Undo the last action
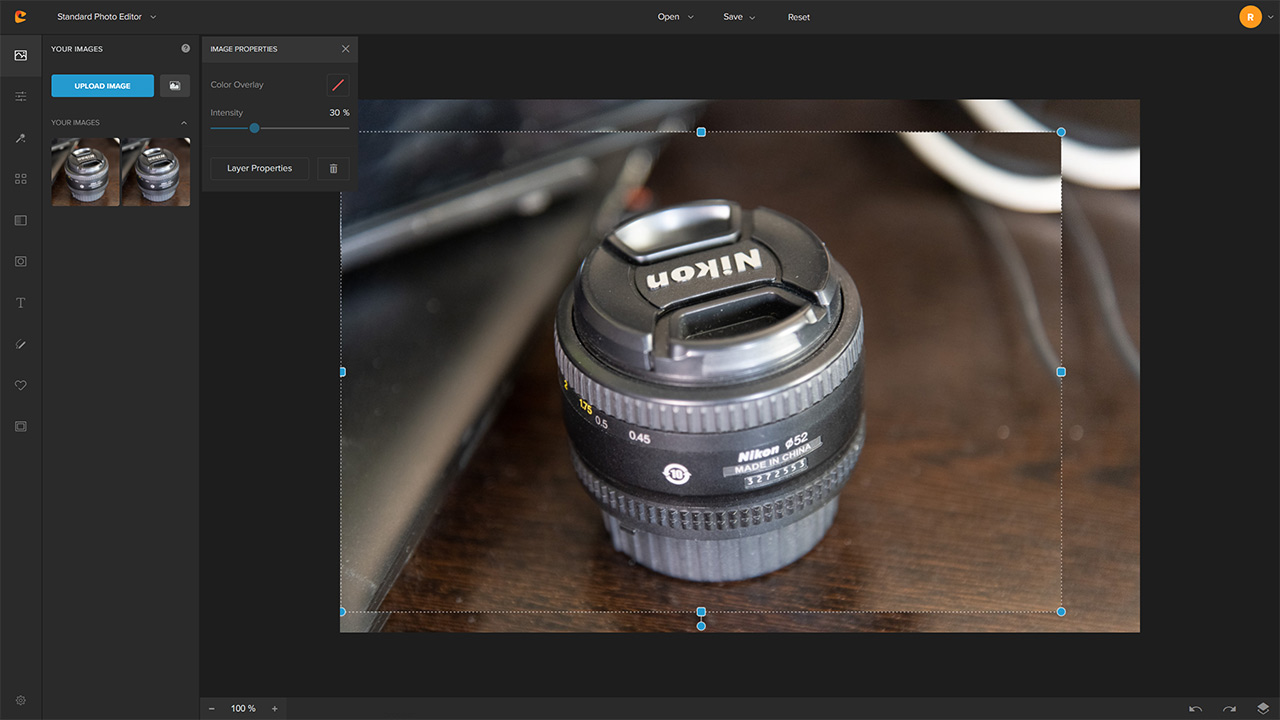The height and width of the screenshot is (720, 1280). click(x=1195, y=708)
